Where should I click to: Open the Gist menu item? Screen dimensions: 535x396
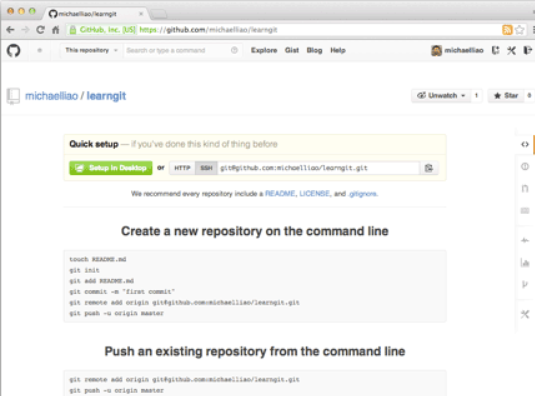coord(292,50)
